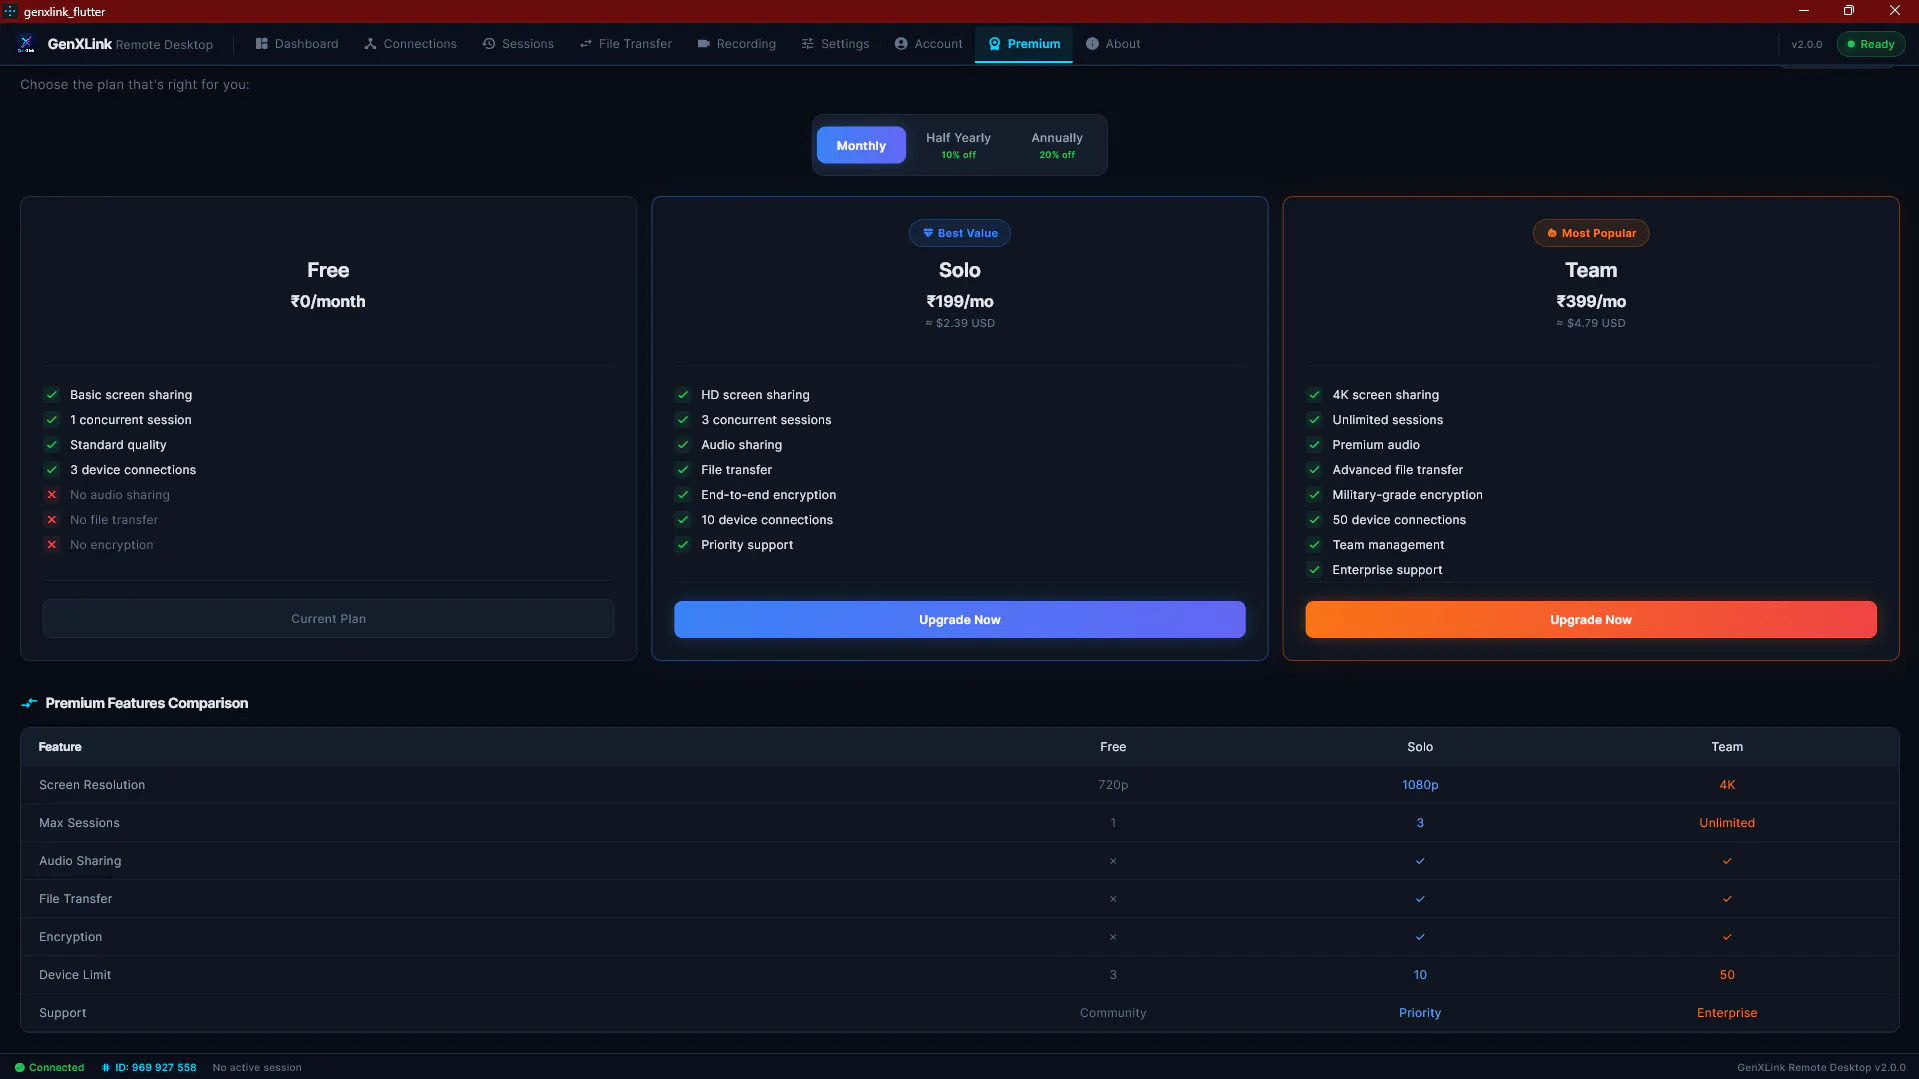Click the GenXLink logo icon
This screenshot has width=1919, height=1079.
point(27,44)
